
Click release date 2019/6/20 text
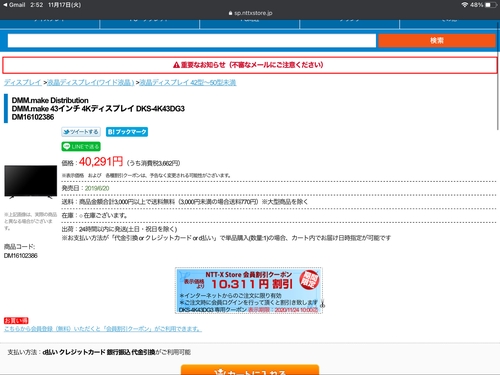tap(97, 188)
